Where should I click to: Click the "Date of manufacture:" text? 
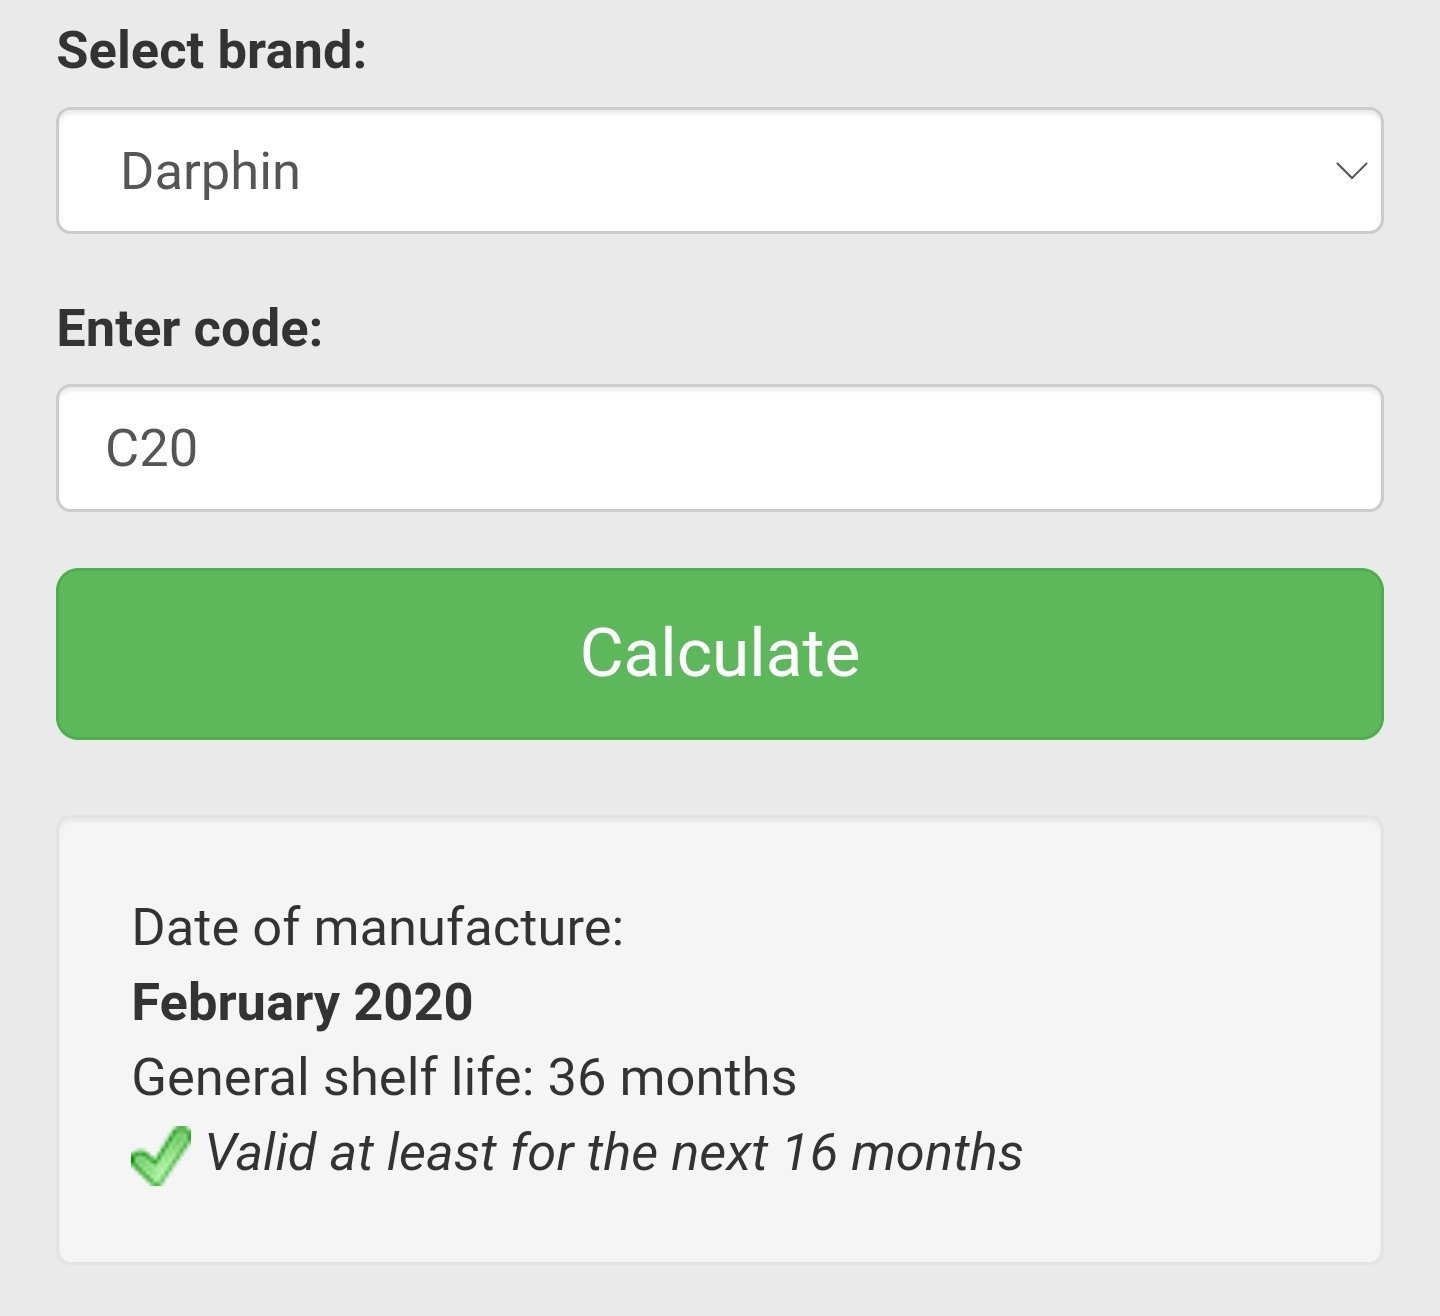[378, 927]
